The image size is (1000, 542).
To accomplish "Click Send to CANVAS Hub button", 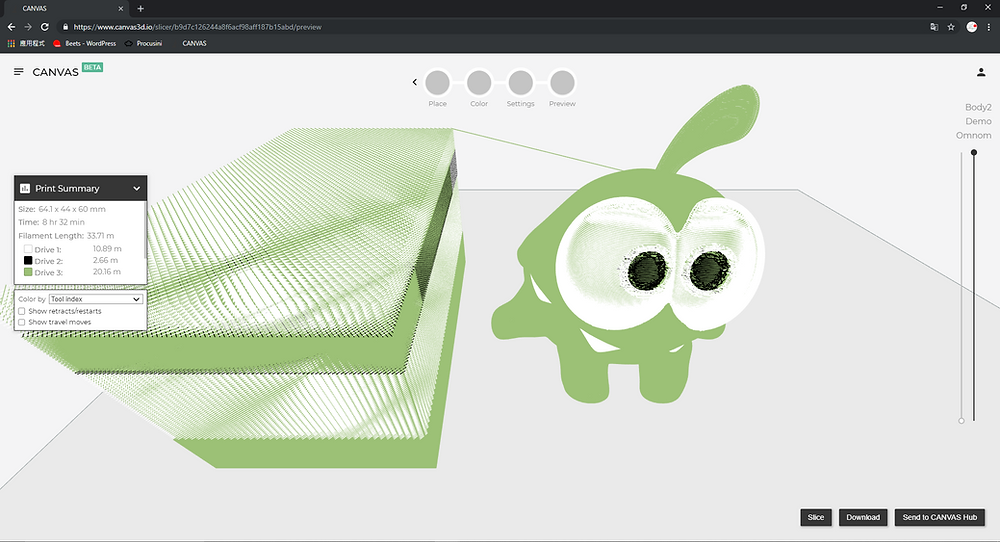I will [939, 517].
